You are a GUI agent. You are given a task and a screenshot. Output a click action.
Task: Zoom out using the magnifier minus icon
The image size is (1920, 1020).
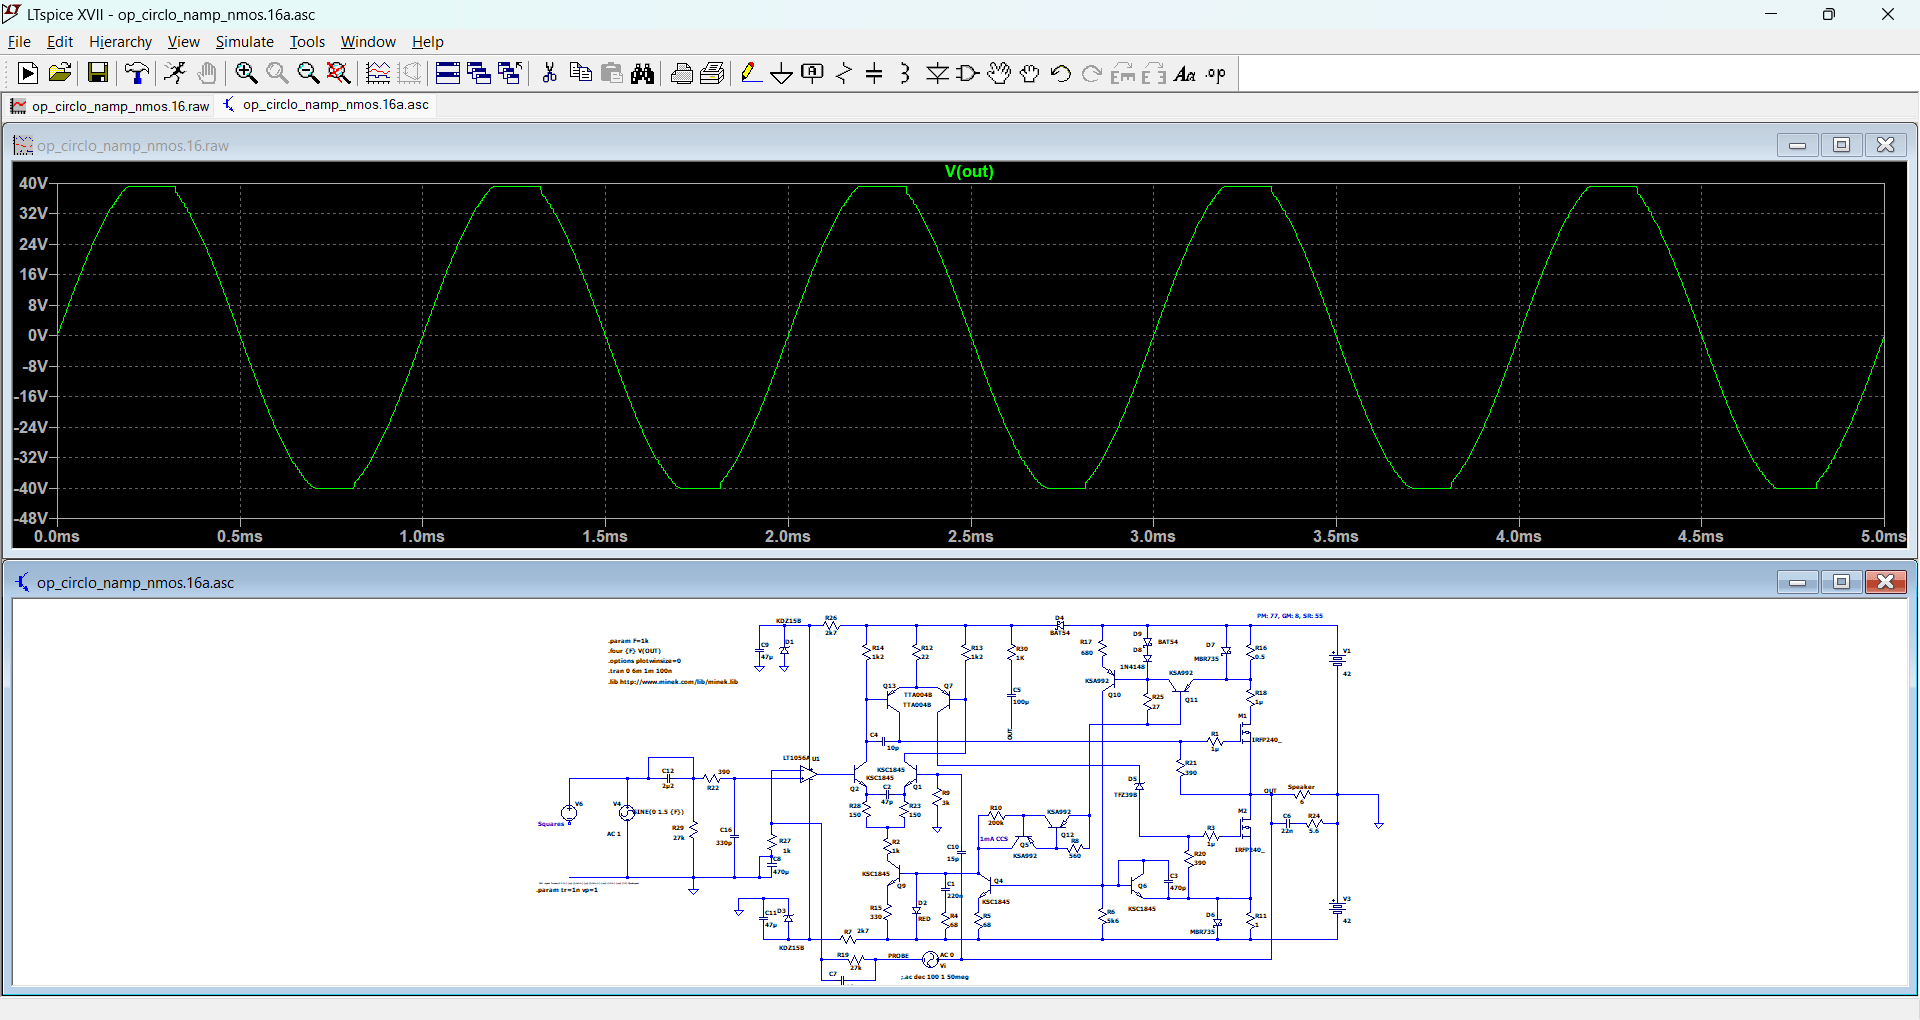(308, 73)
